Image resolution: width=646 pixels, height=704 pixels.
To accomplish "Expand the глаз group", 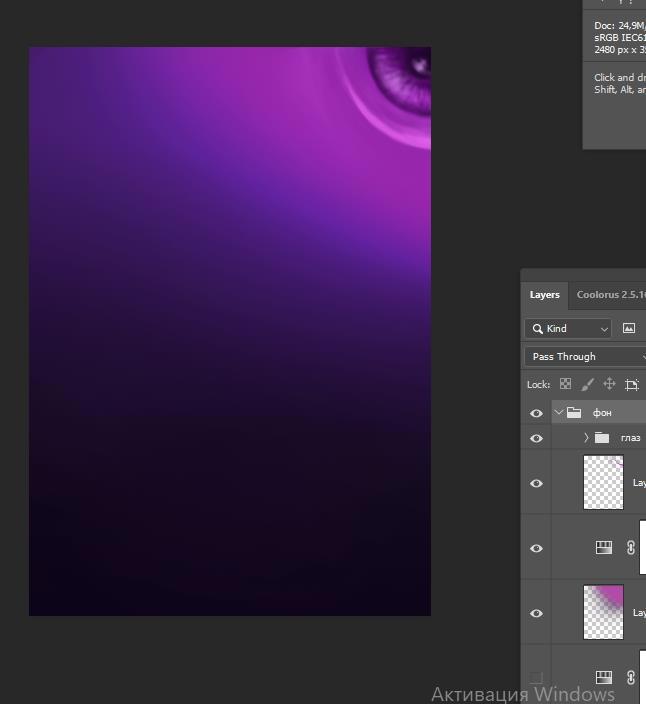I will pos(586,438).
